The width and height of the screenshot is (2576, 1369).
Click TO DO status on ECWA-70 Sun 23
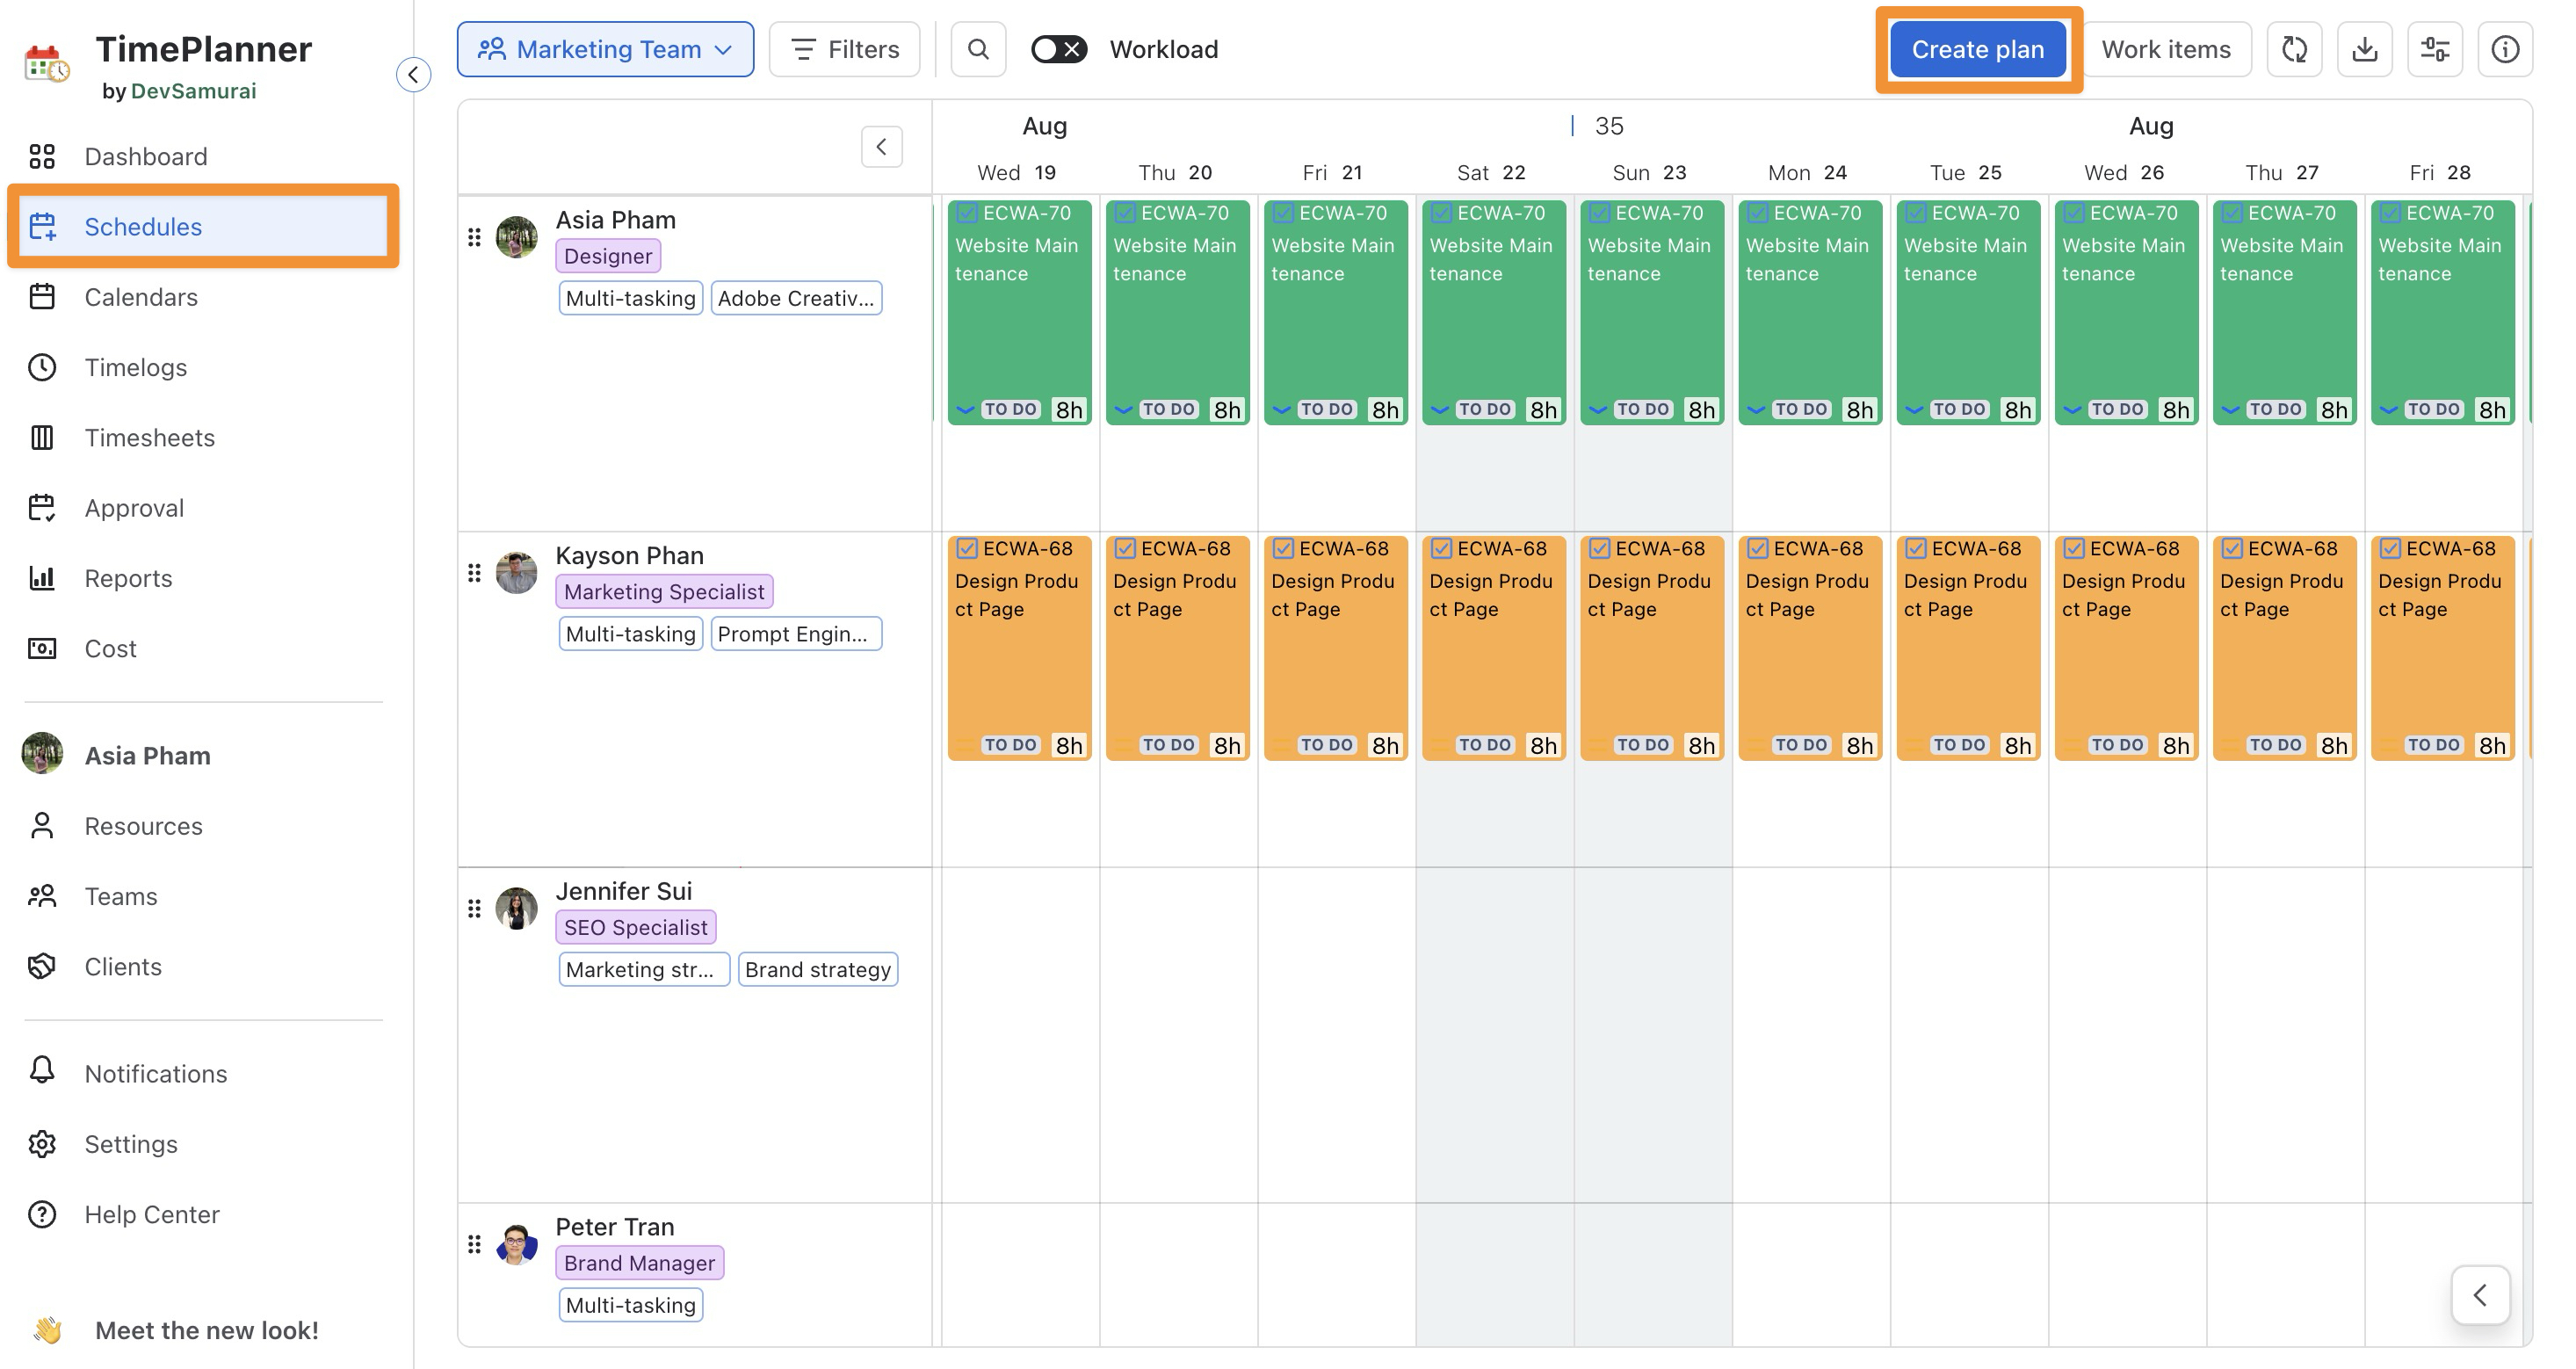[x=1643, y=409]
